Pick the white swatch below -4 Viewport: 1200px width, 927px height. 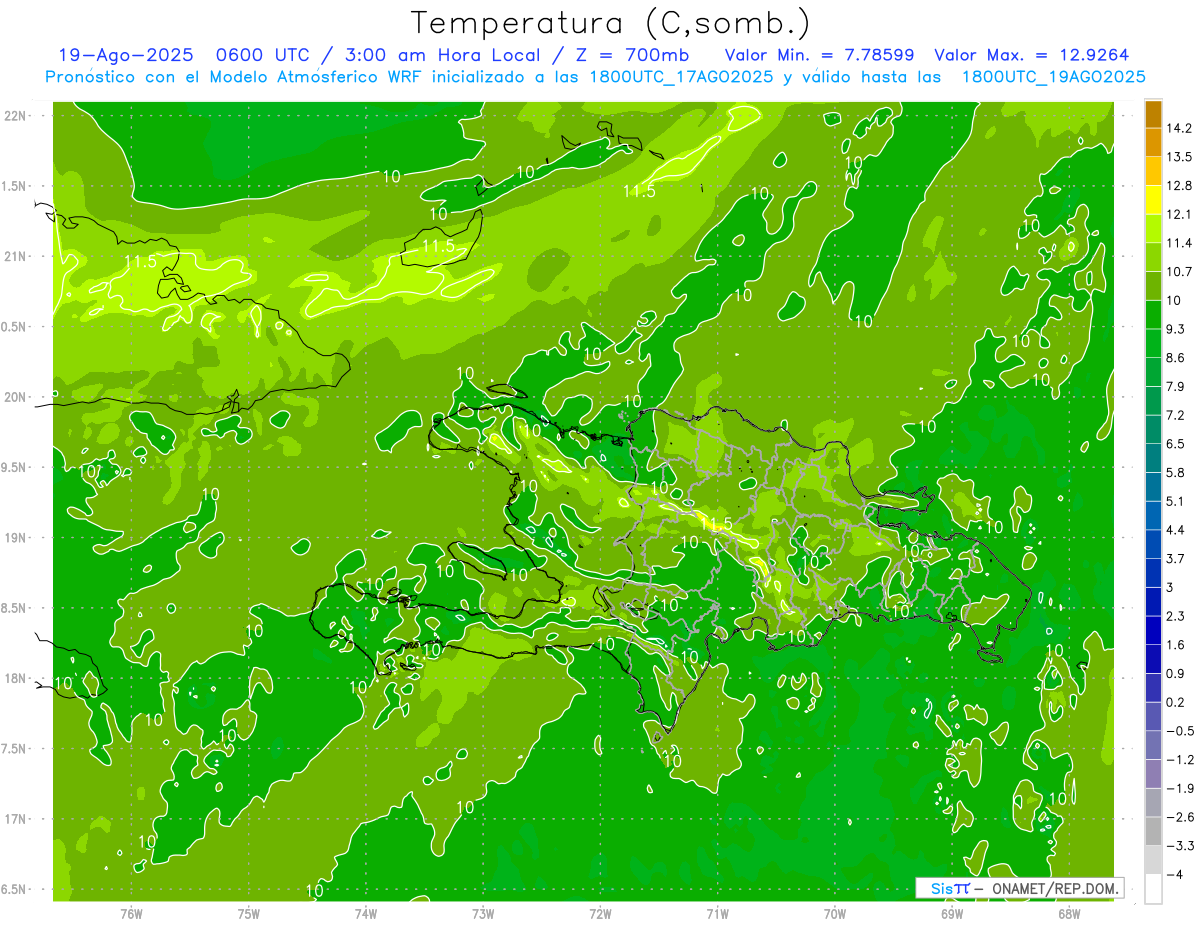[x=1153, y=889]
